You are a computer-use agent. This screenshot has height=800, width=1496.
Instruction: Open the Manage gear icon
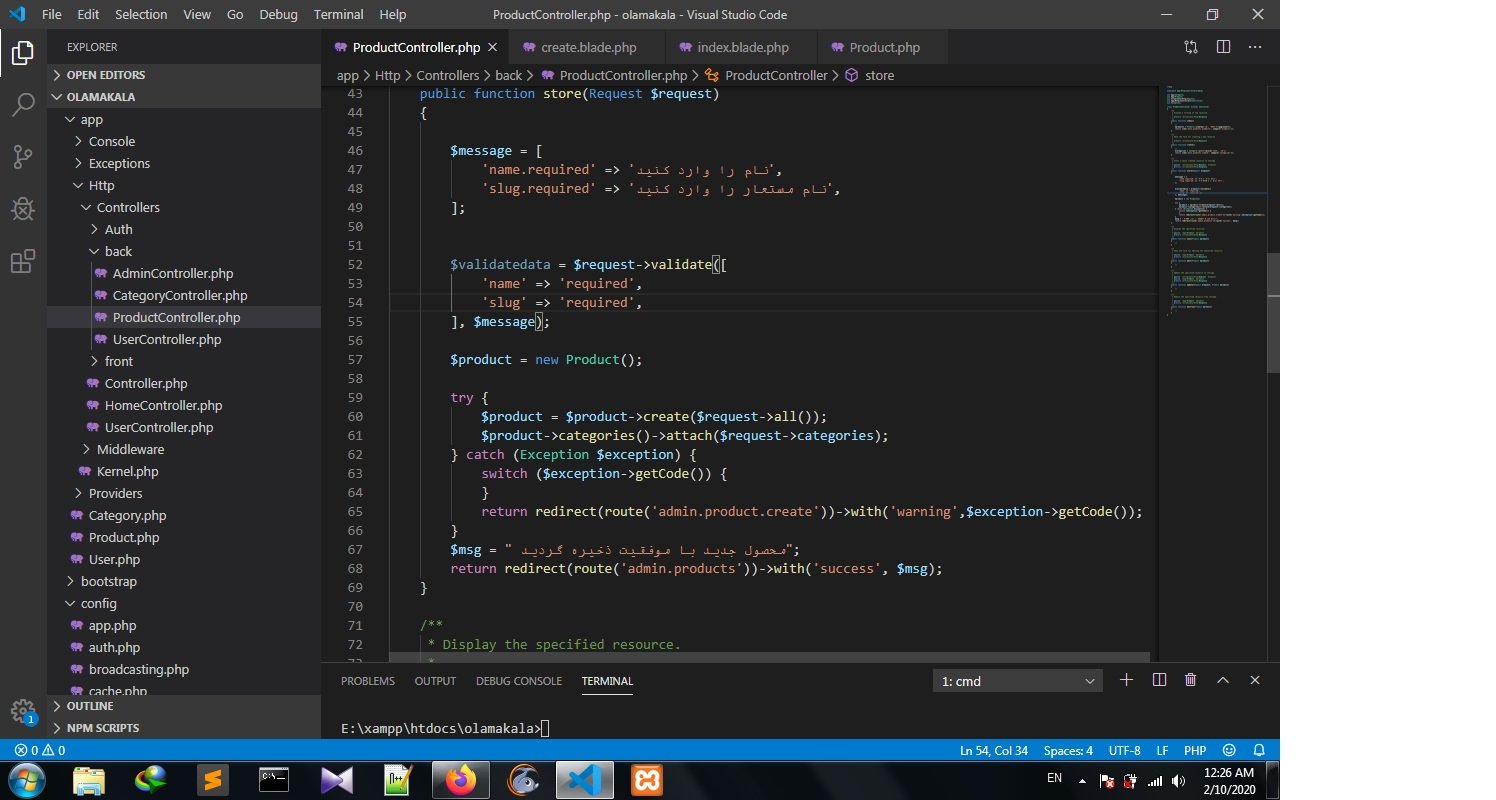pyautogui.click(x=23, y=712)
